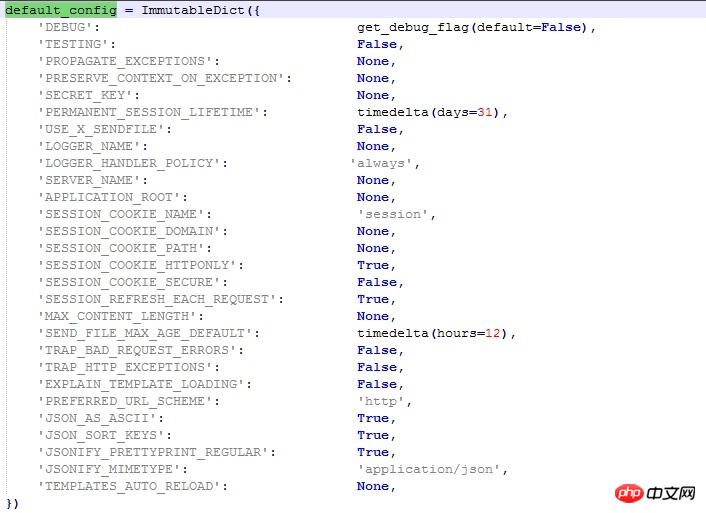Click get_debug_flag(default=False) value
The image size is (706, 513).
click(472, 27)
